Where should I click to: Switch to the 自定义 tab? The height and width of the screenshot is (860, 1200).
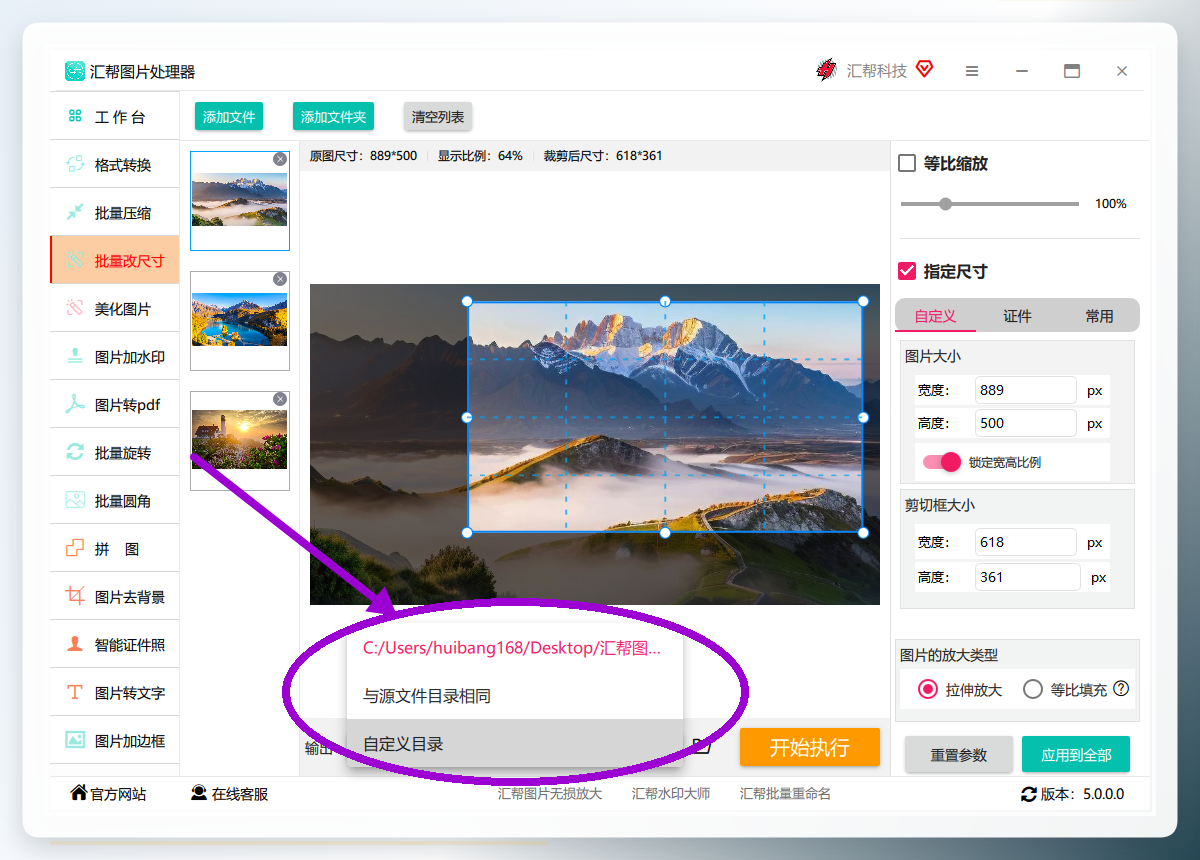tap(935, 315)
